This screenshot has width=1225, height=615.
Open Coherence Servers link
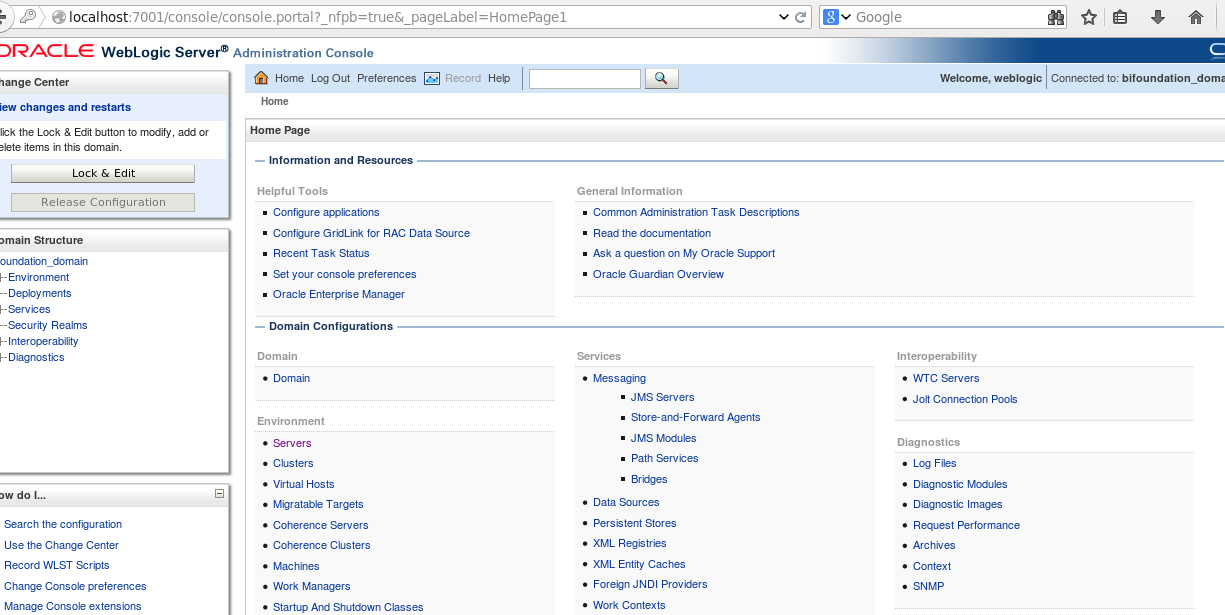(321, 525)
